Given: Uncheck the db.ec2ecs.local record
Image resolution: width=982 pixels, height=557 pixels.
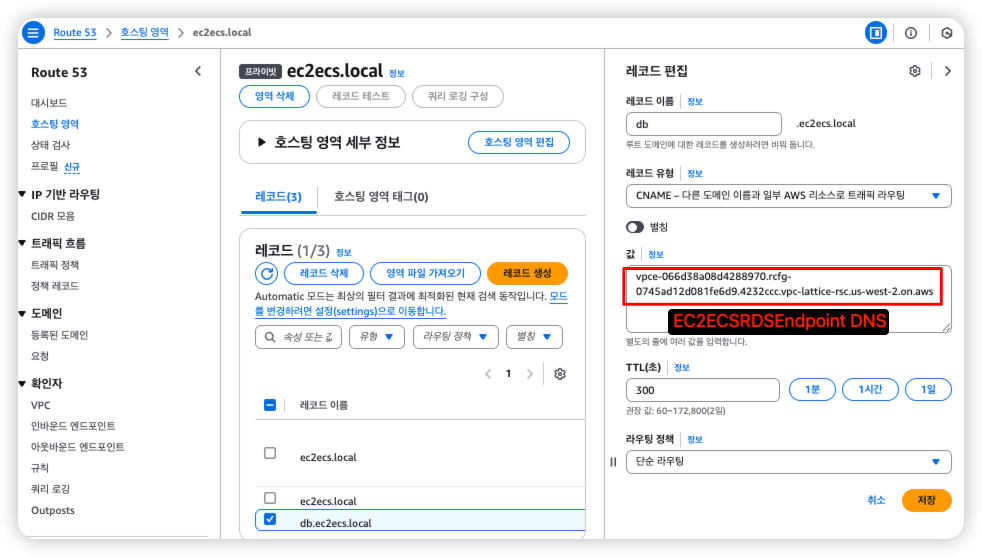Looking at the screenshot, I should [x=270, y=519].
